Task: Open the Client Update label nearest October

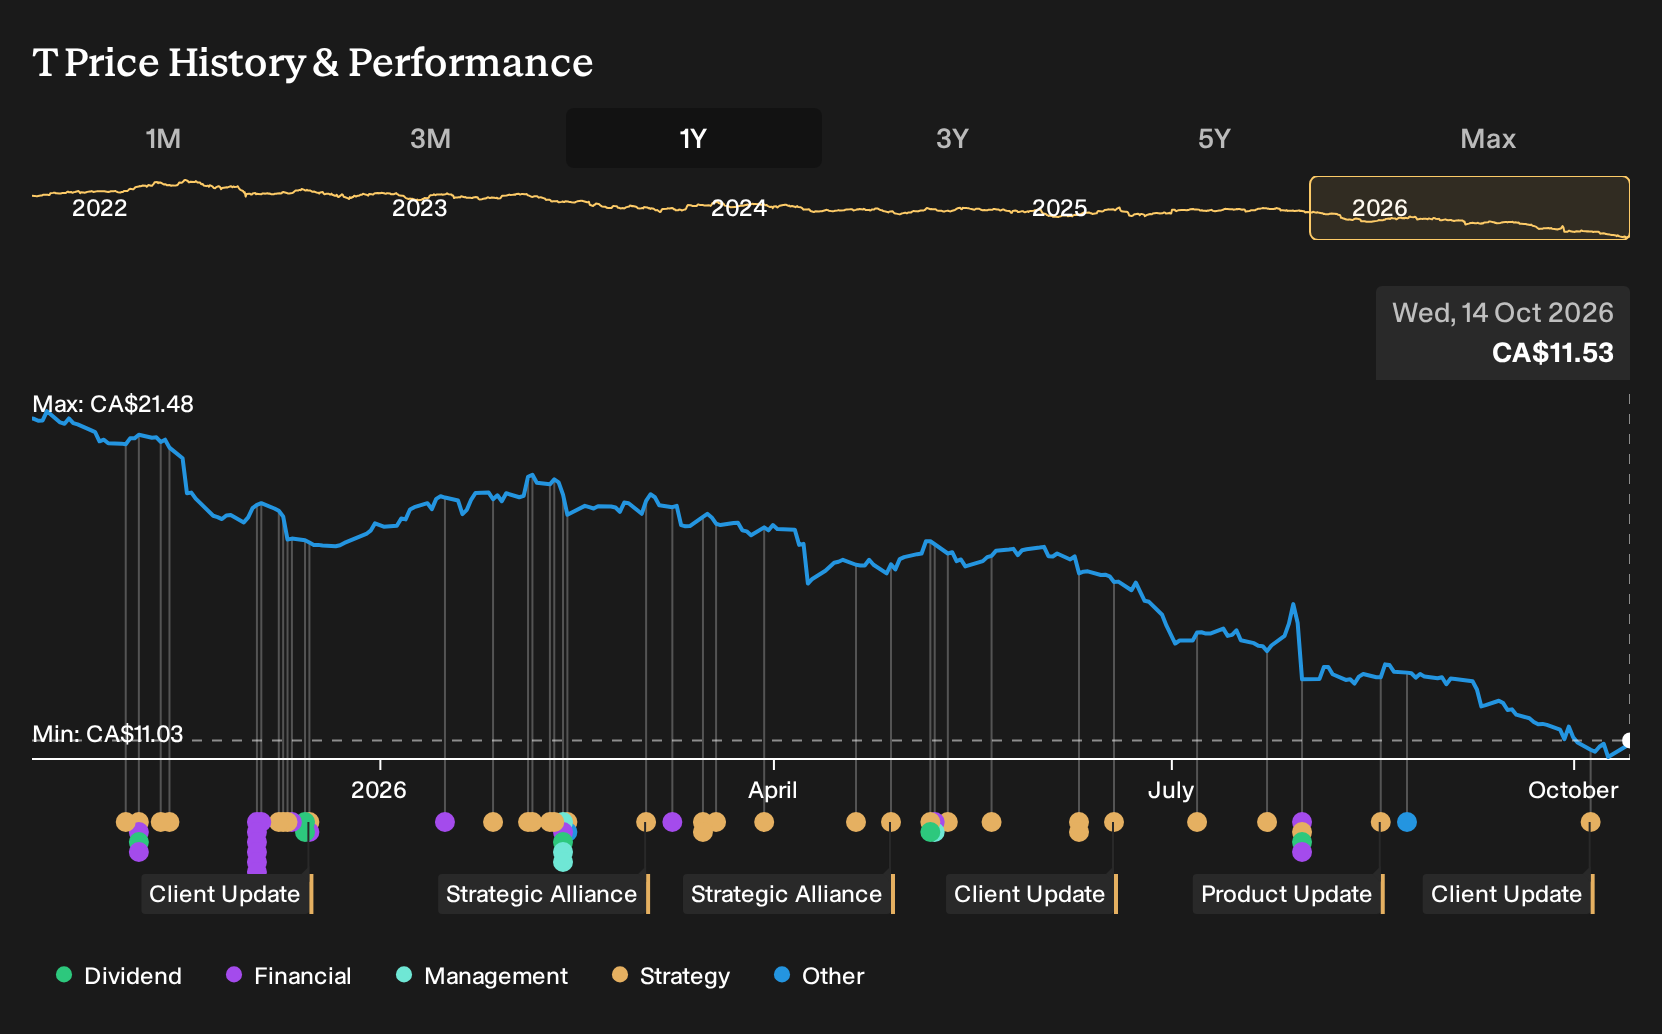Action: [1508, 894]
